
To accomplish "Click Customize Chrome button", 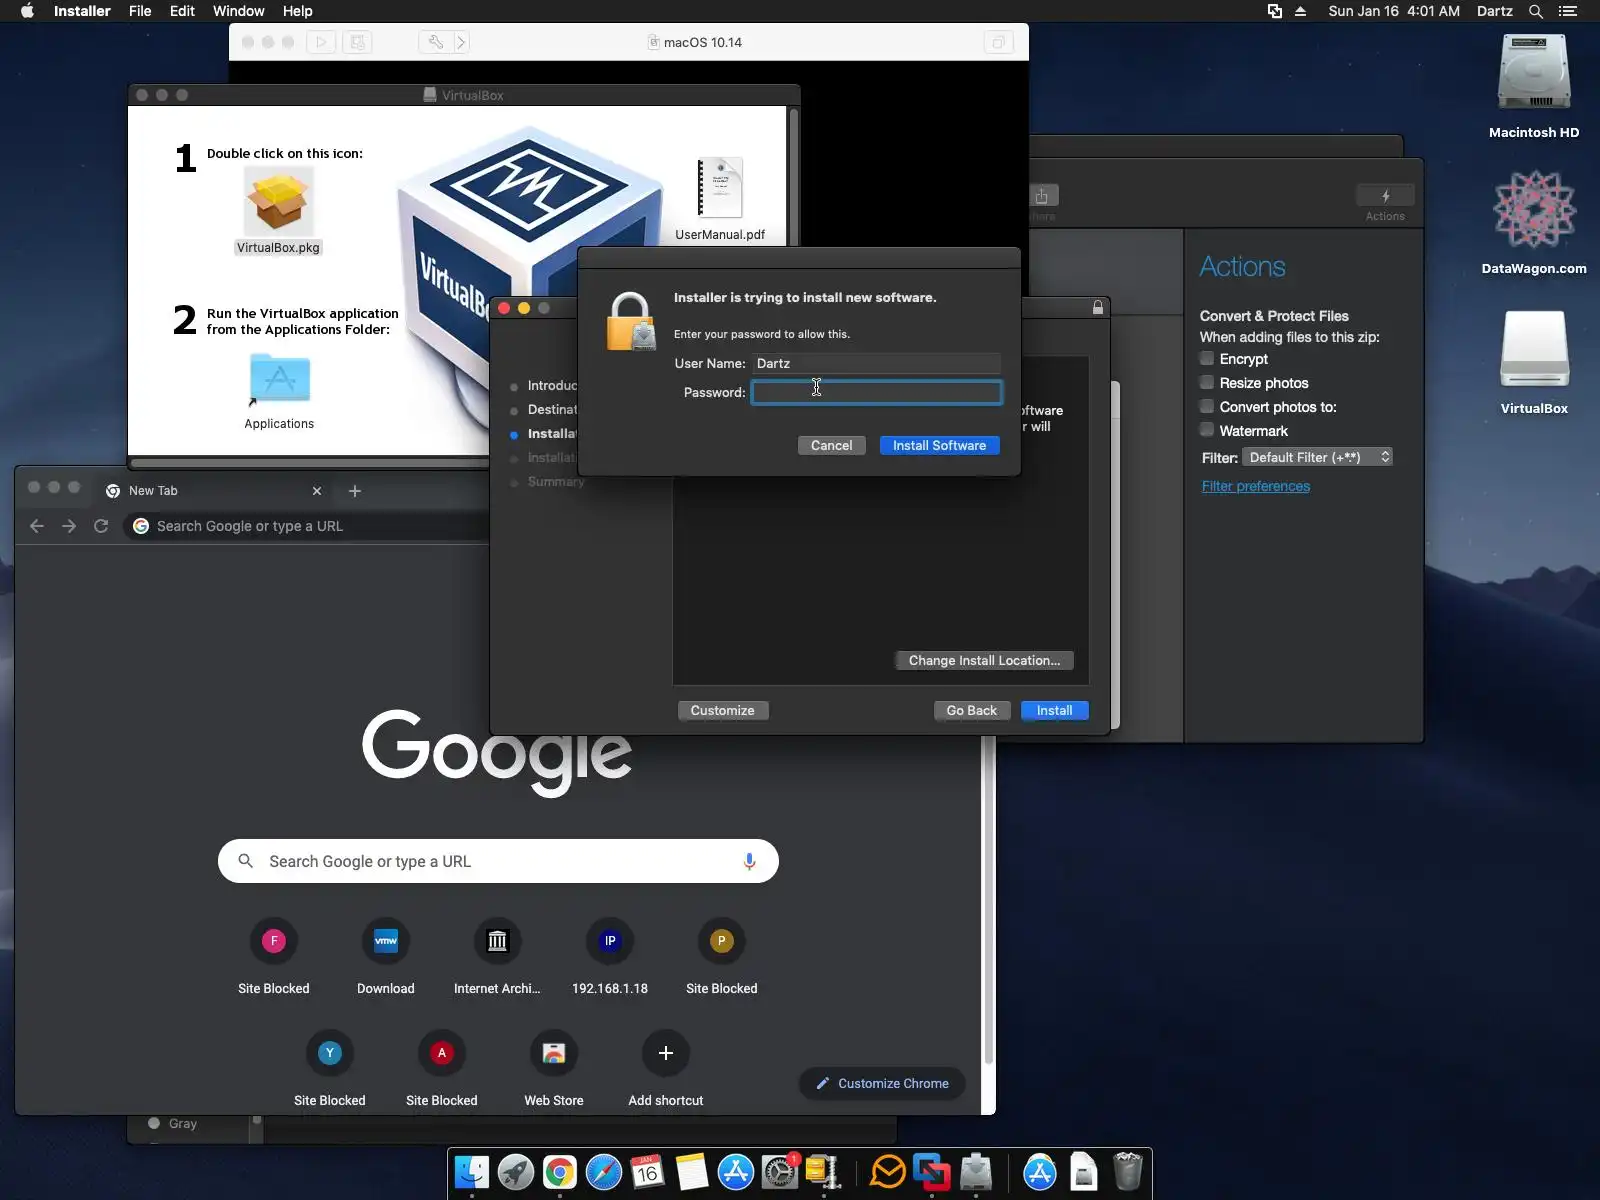I will coord(882,1083).
